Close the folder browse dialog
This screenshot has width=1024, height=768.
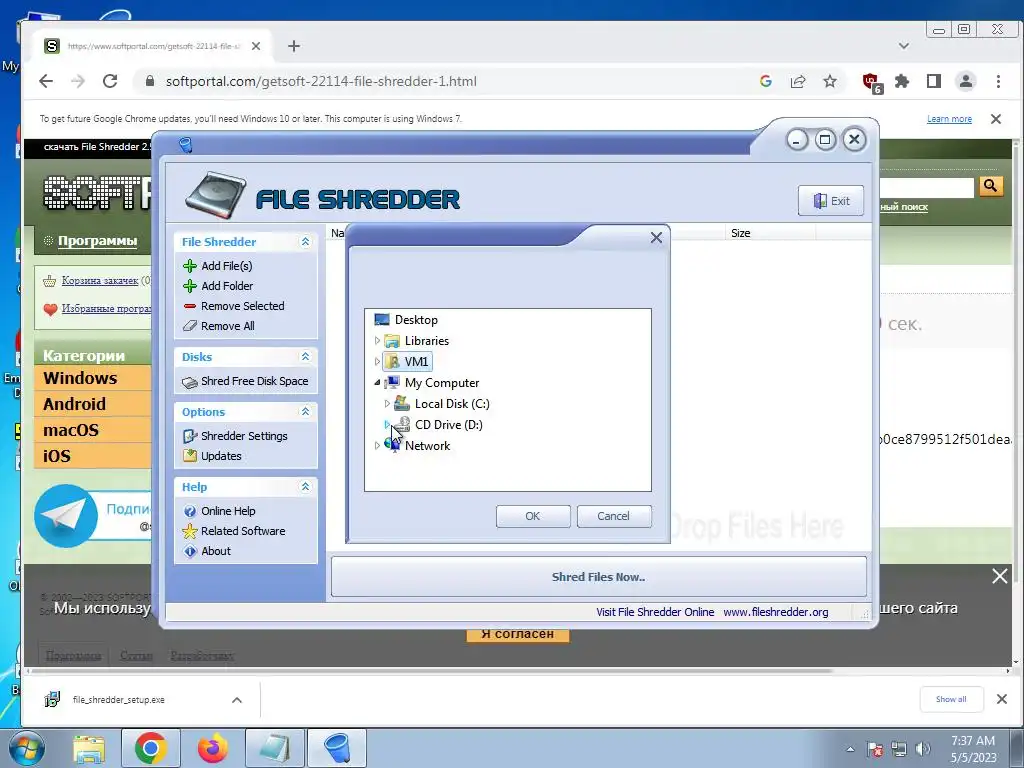pos(656,238)
